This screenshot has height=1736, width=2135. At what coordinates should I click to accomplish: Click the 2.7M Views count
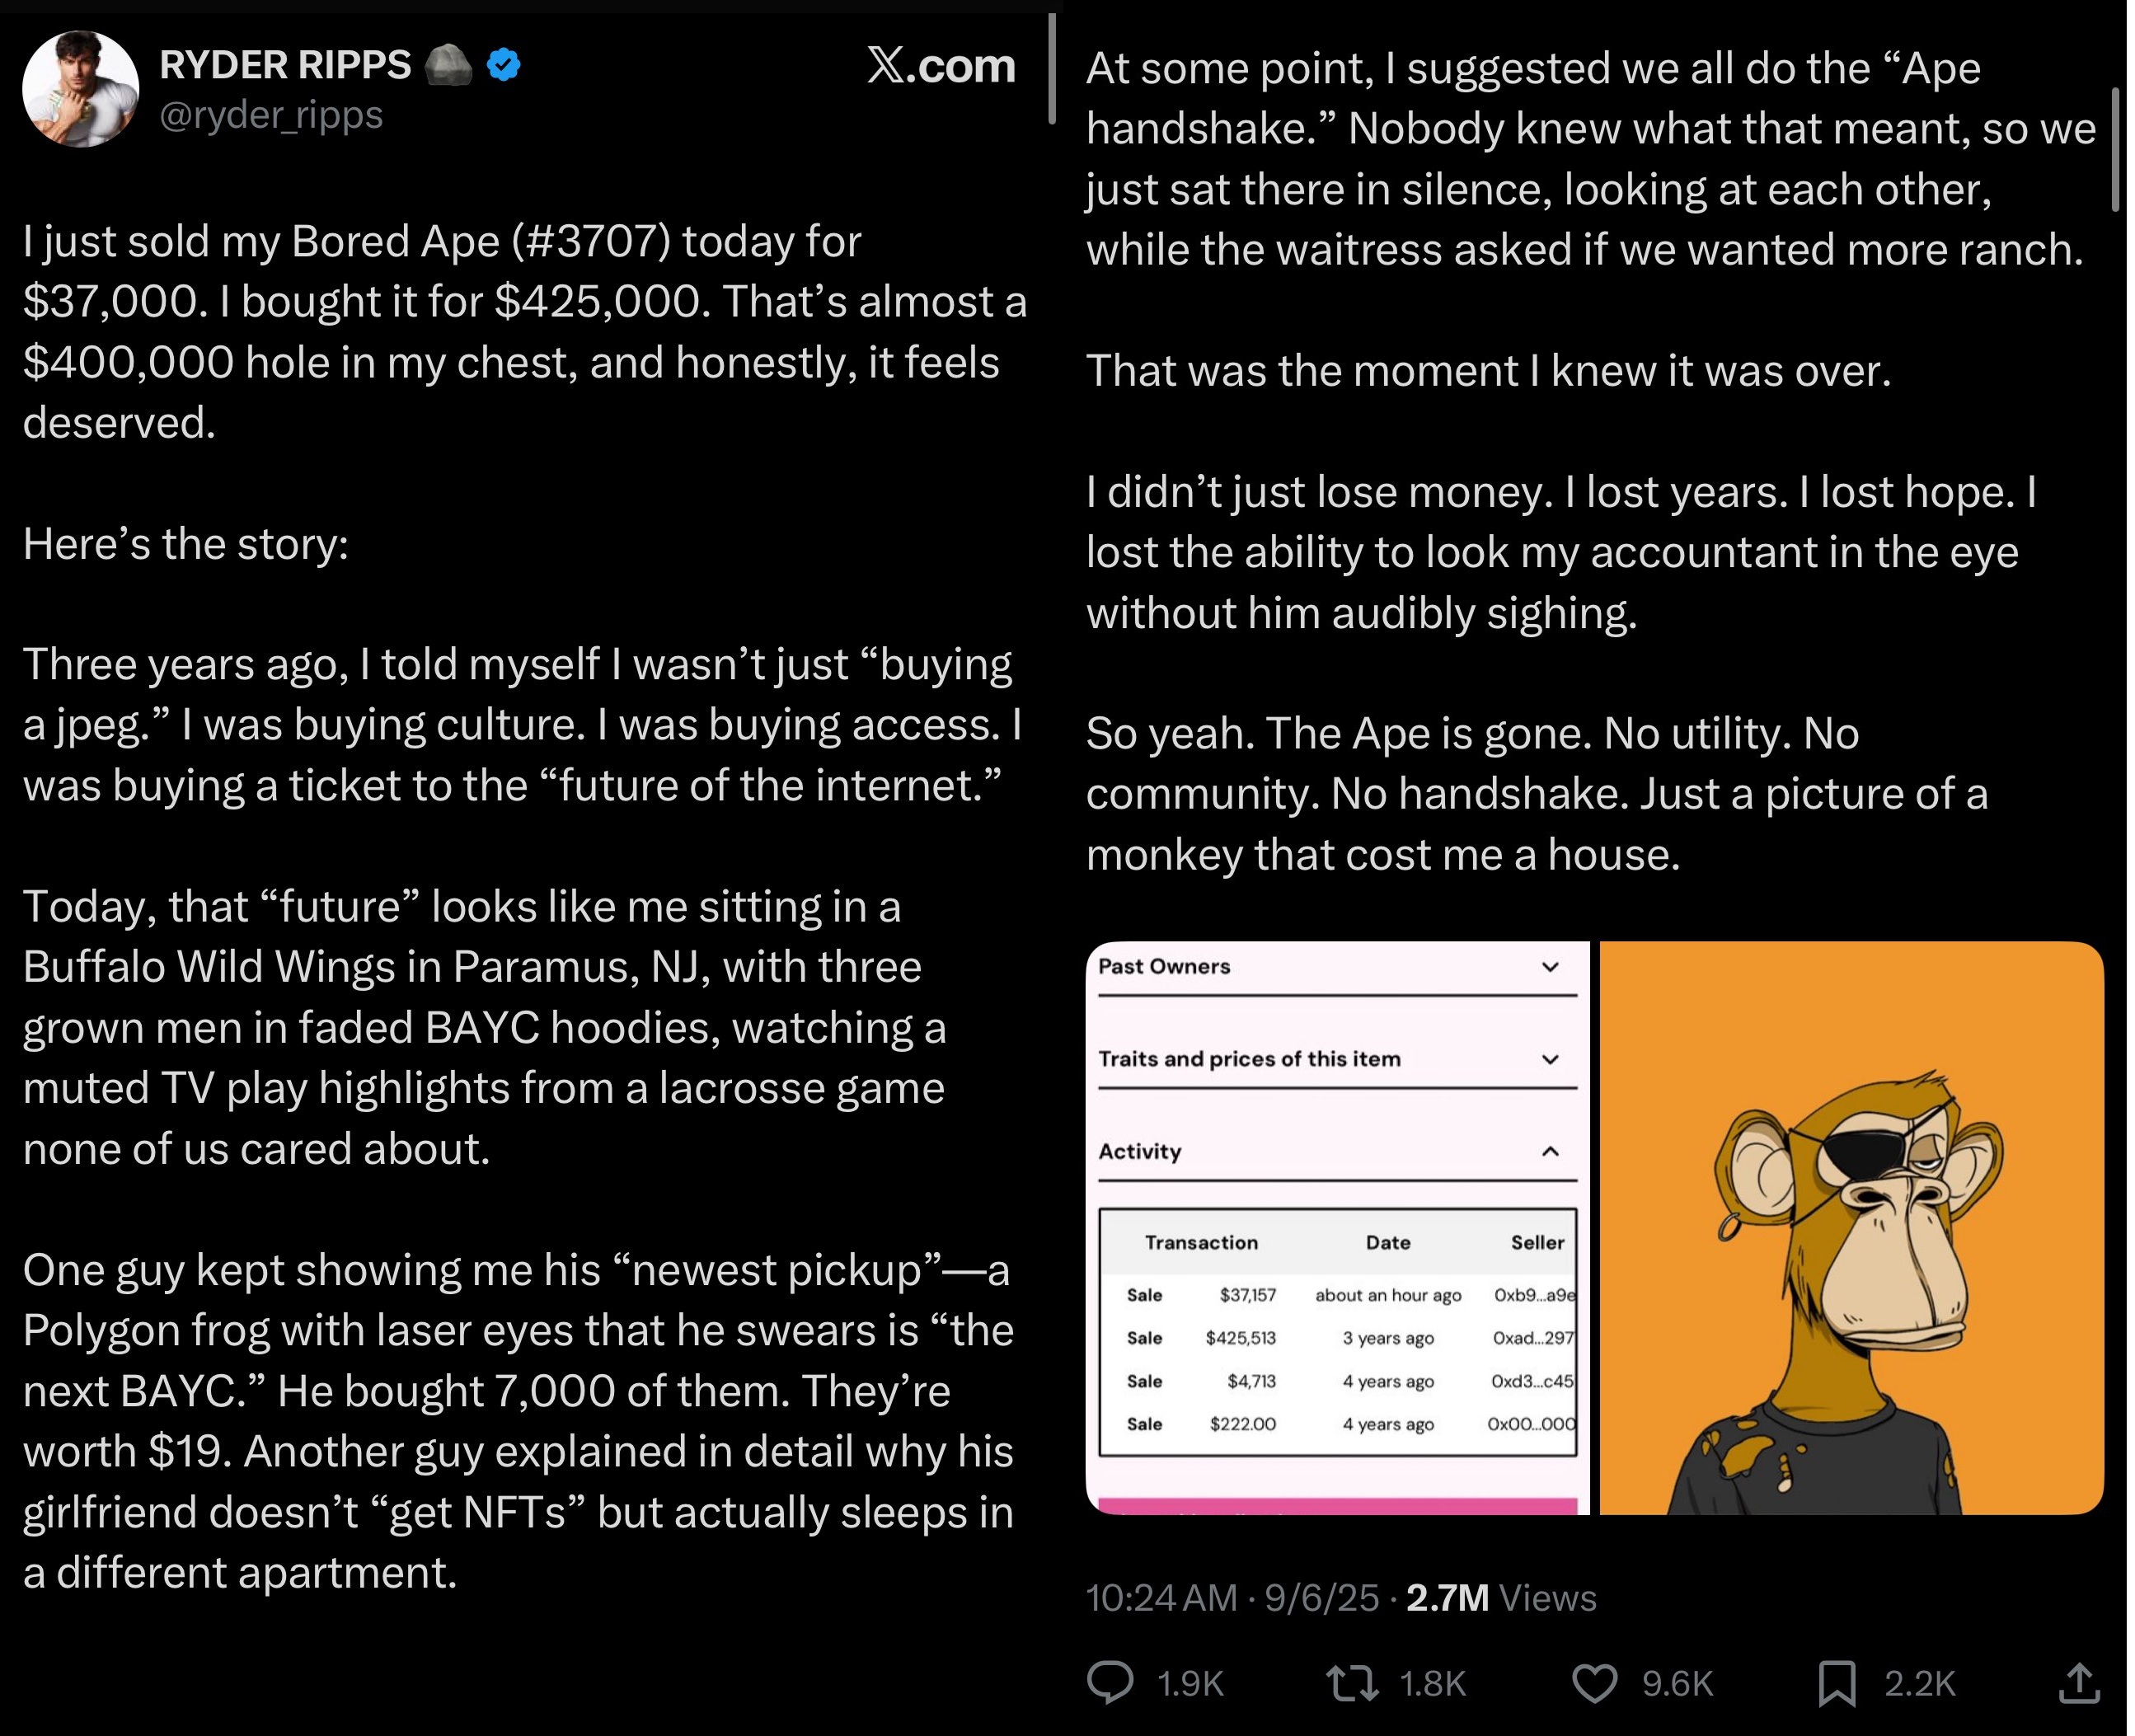[1501, 1598]
